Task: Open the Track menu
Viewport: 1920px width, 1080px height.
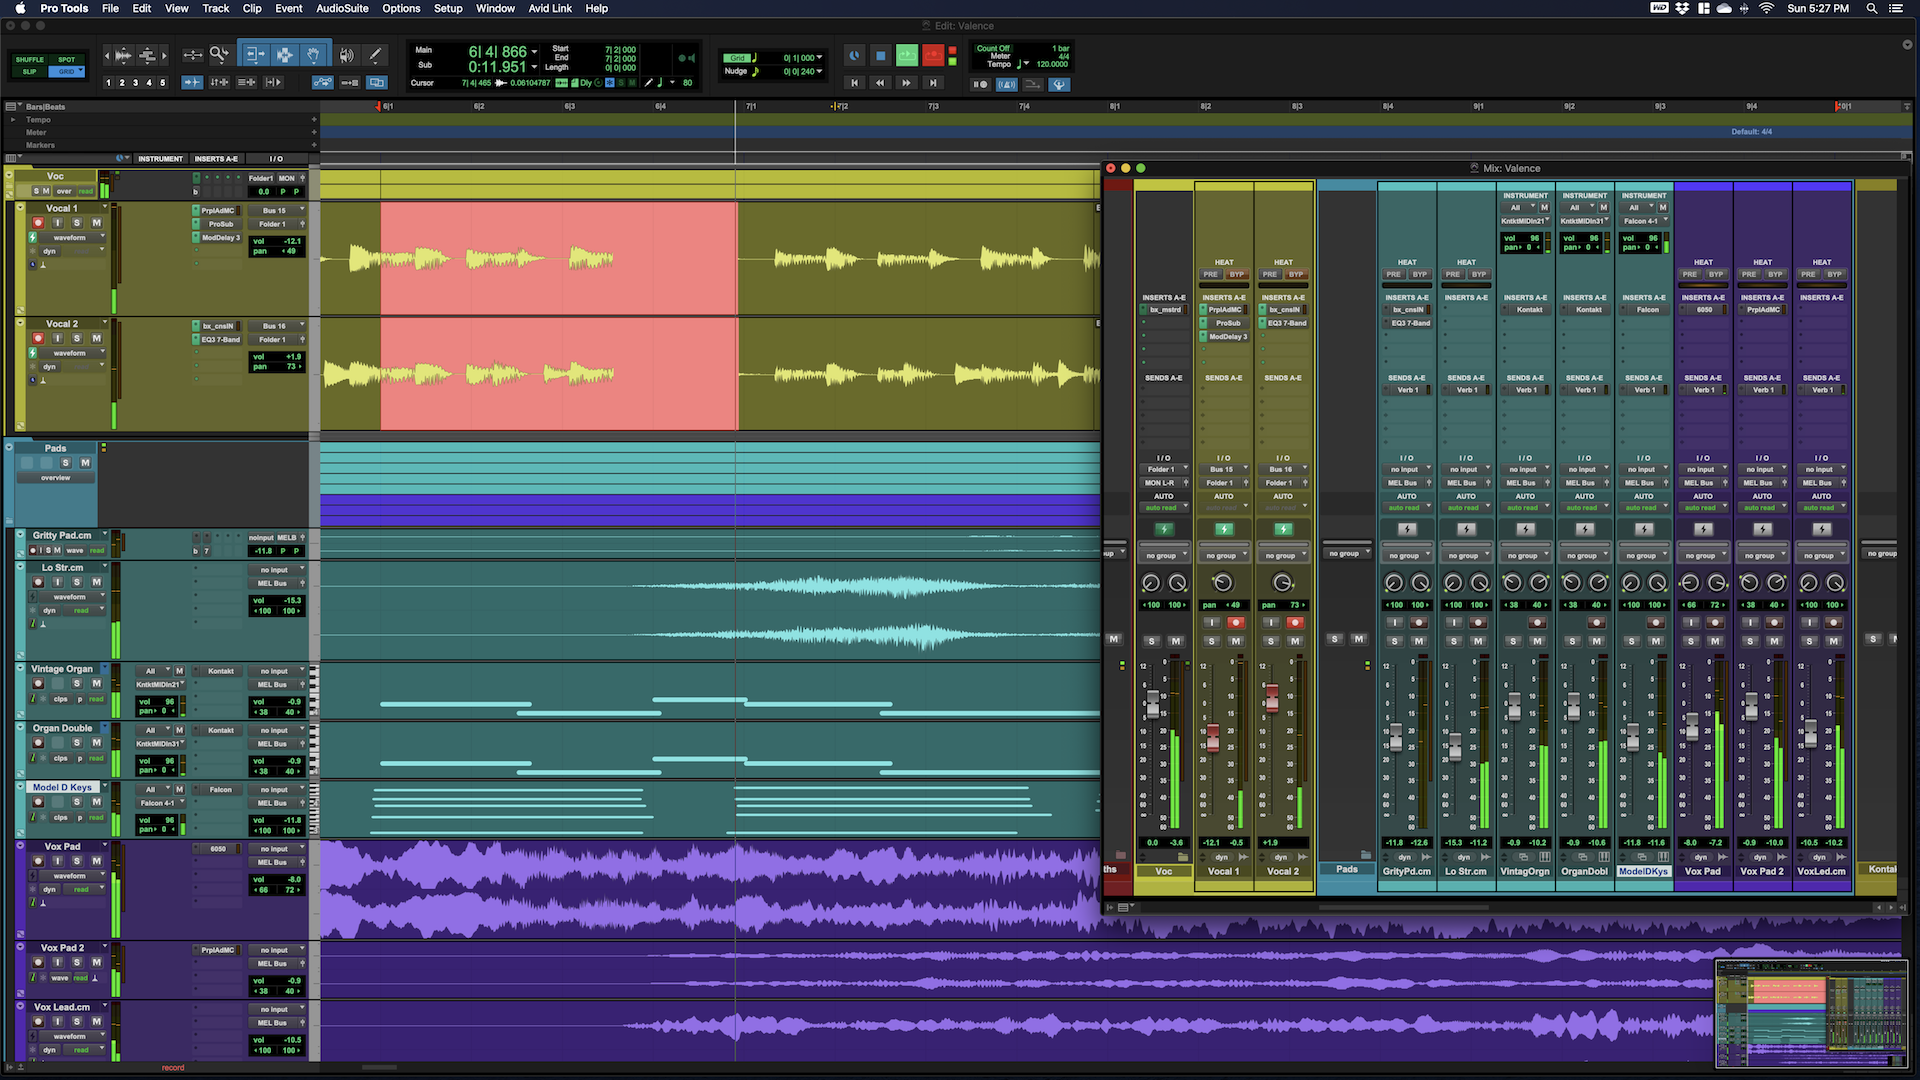Action: pos(215,8)
